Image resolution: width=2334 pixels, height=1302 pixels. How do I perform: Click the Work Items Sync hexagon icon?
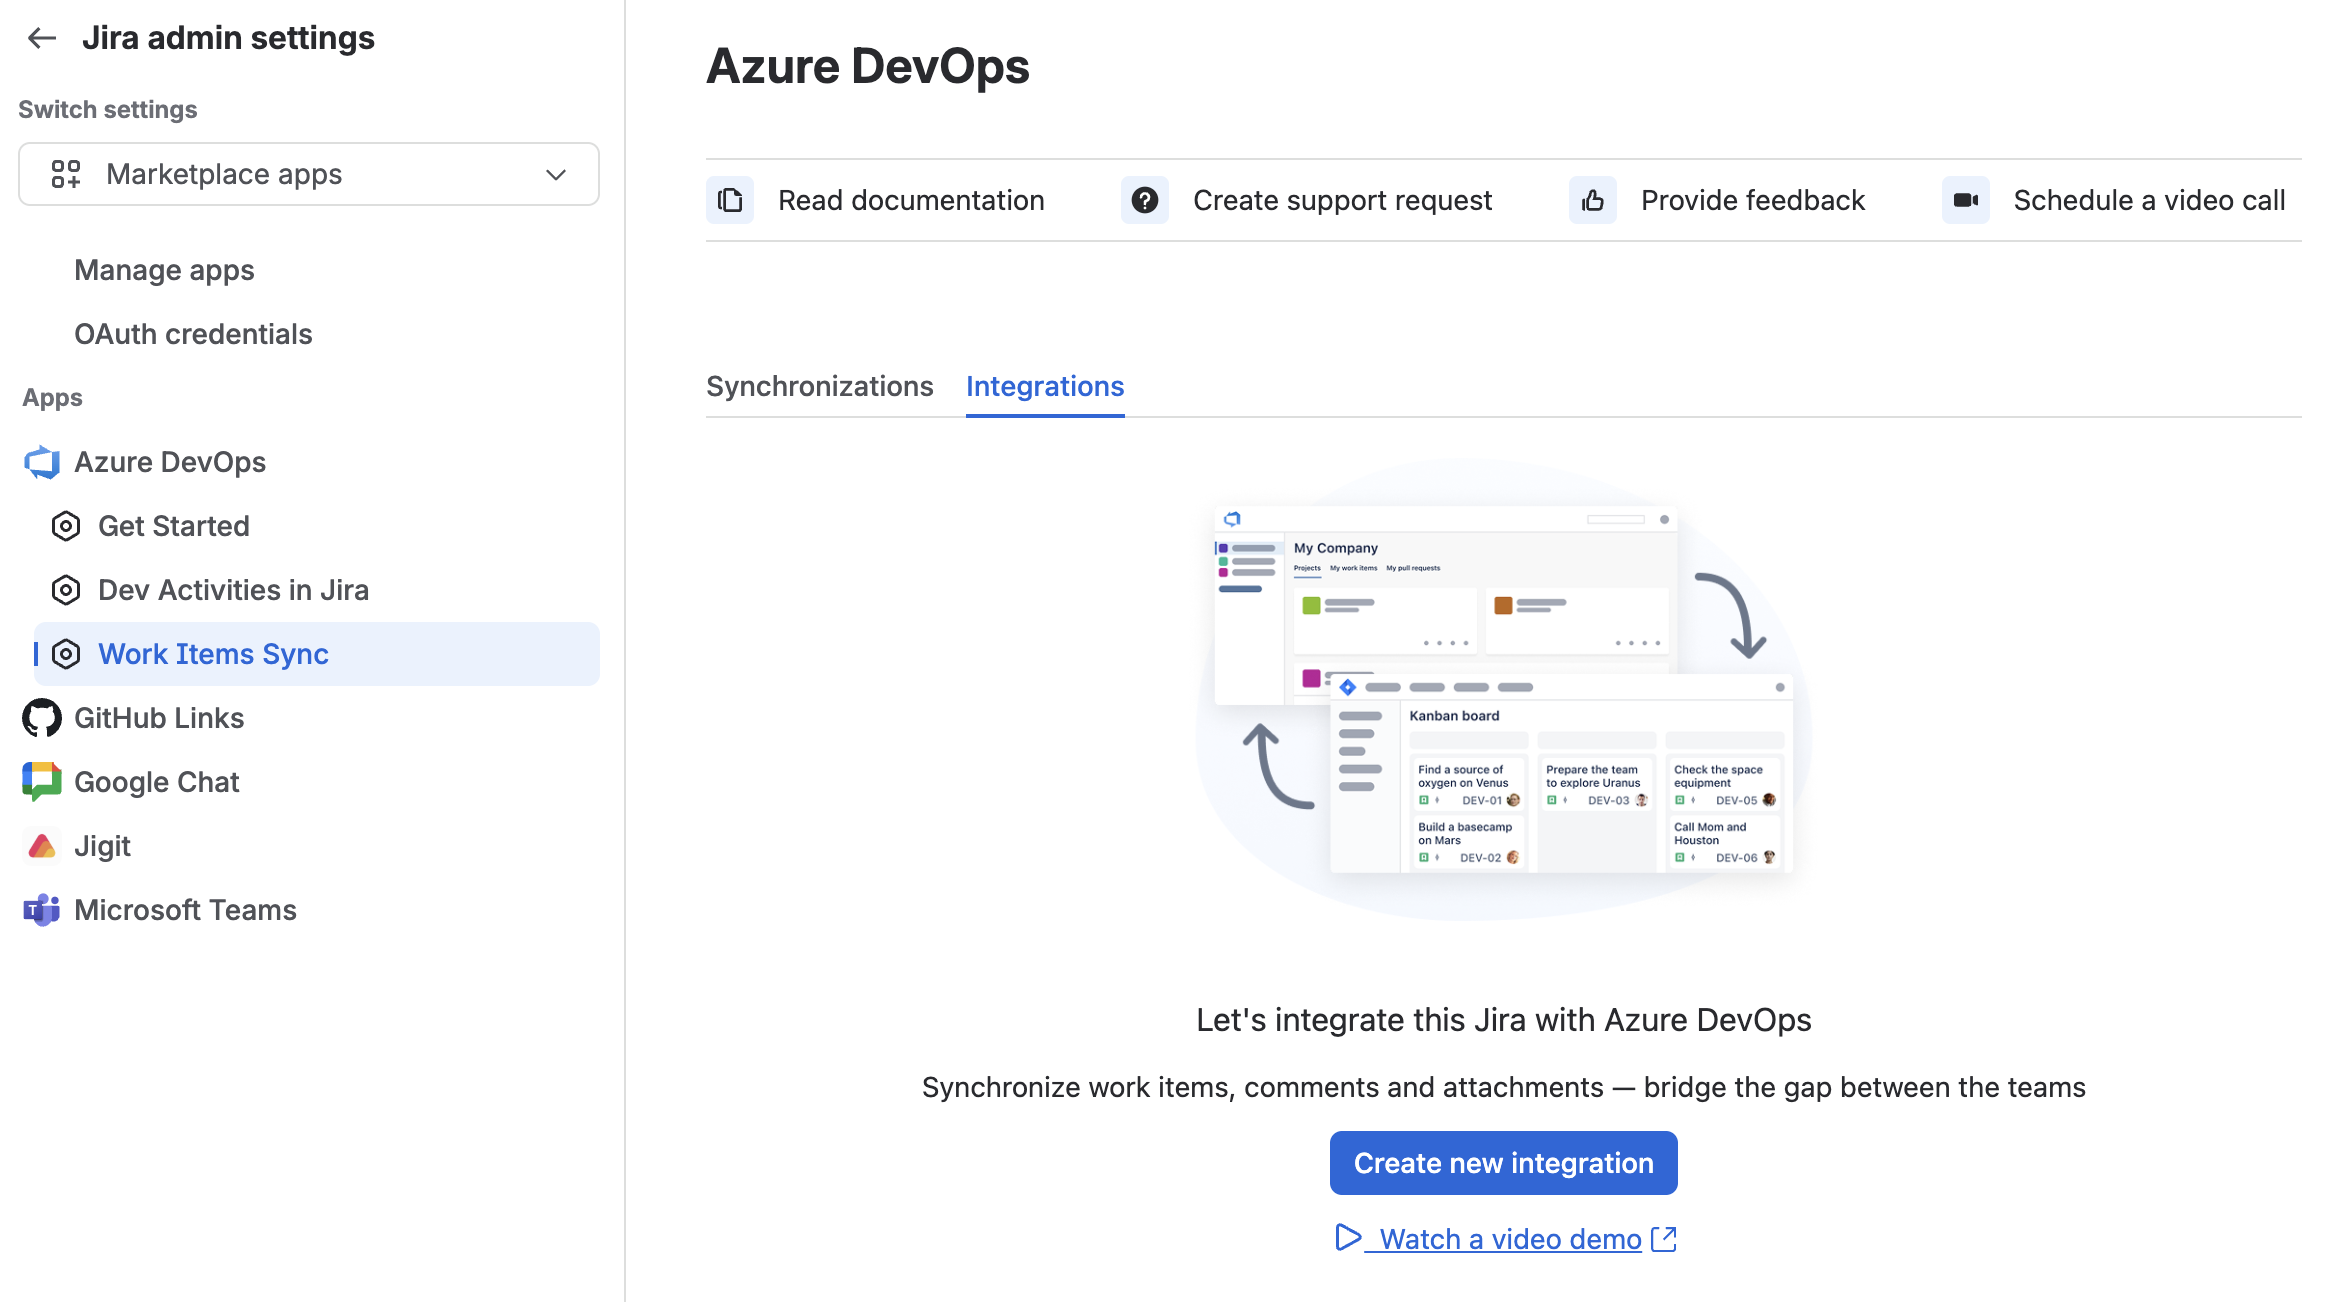pyautogui.click(x=66, y=654)
